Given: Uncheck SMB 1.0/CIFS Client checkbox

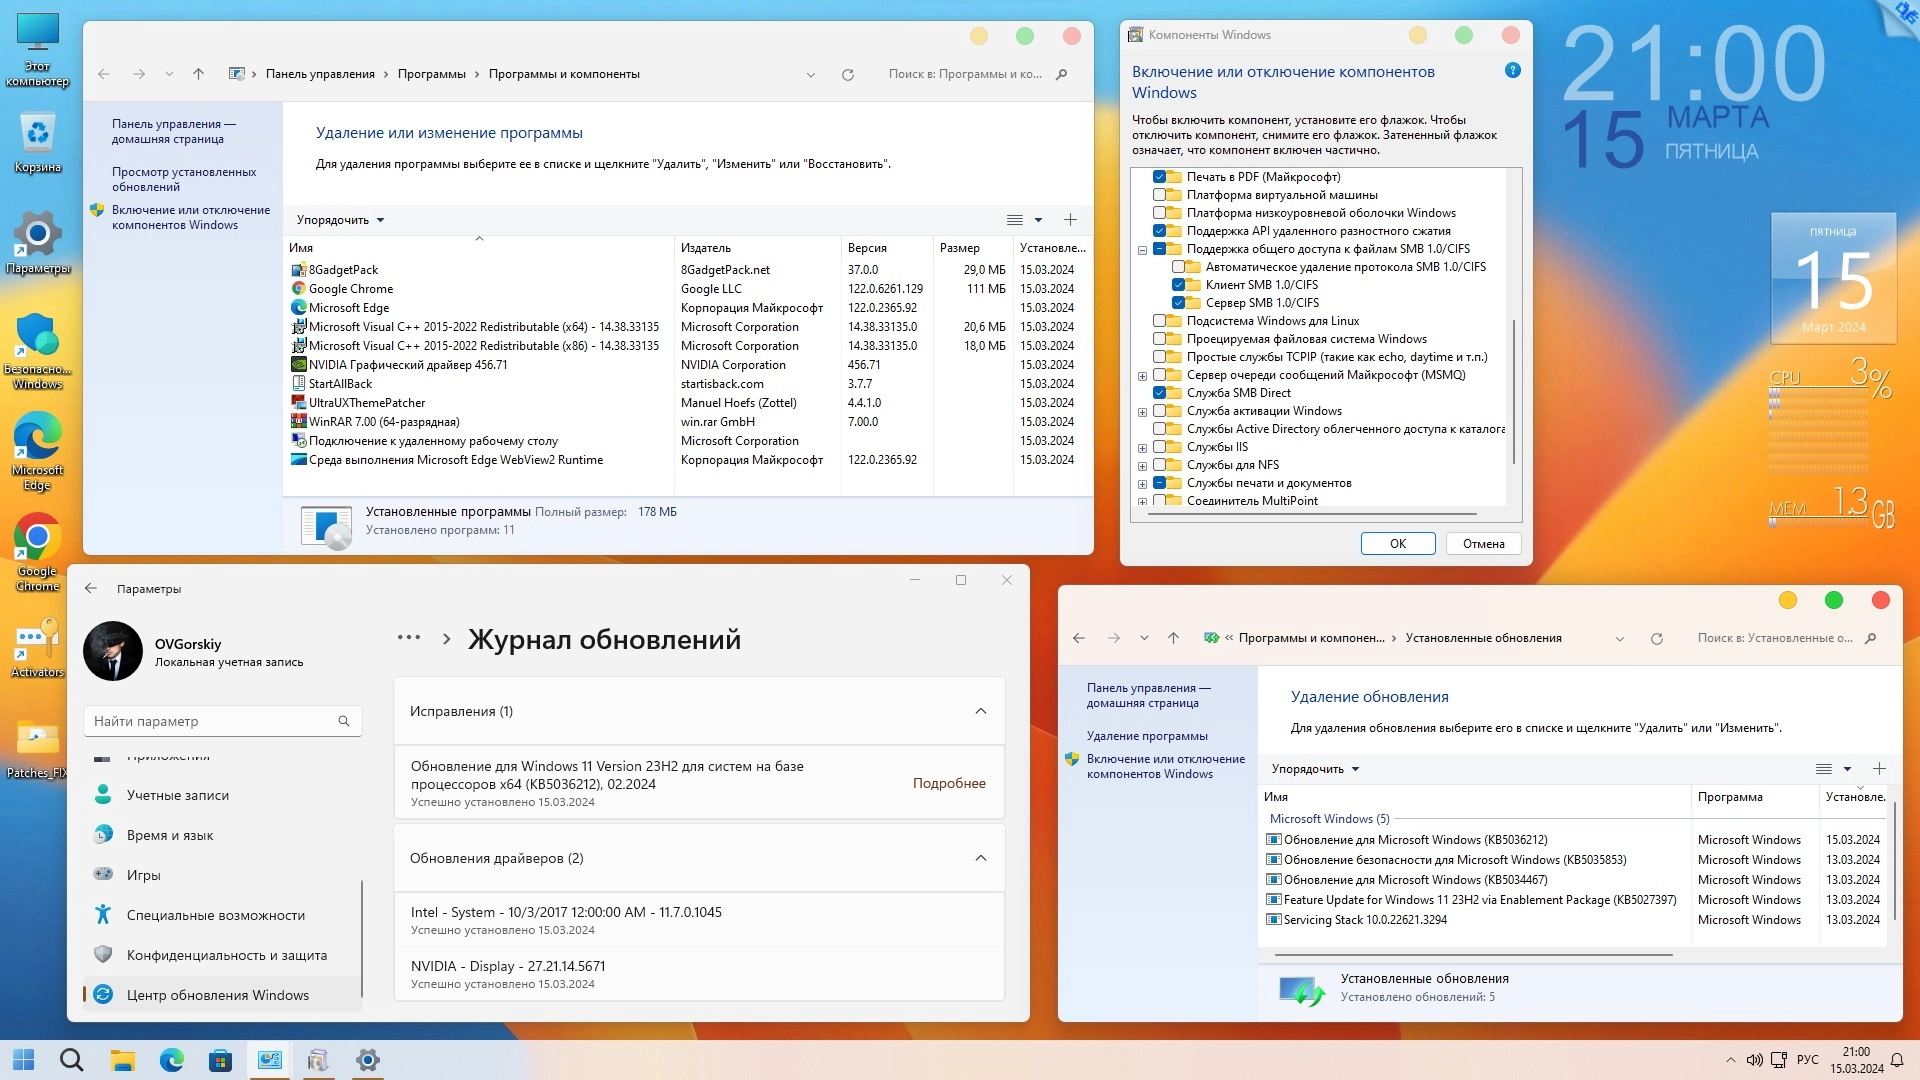Looking at the screenshot, I should pos(1179,285).
